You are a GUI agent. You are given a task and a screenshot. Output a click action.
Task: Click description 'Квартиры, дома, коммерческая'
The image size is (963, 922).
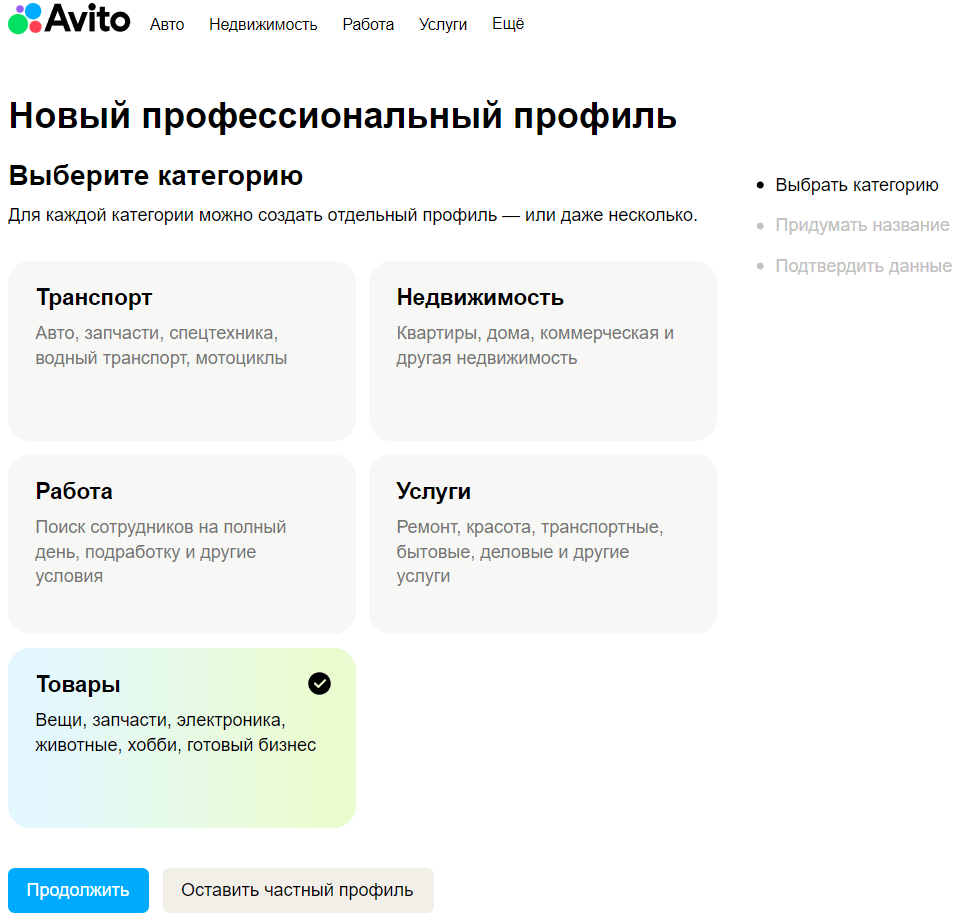[535, 345]
